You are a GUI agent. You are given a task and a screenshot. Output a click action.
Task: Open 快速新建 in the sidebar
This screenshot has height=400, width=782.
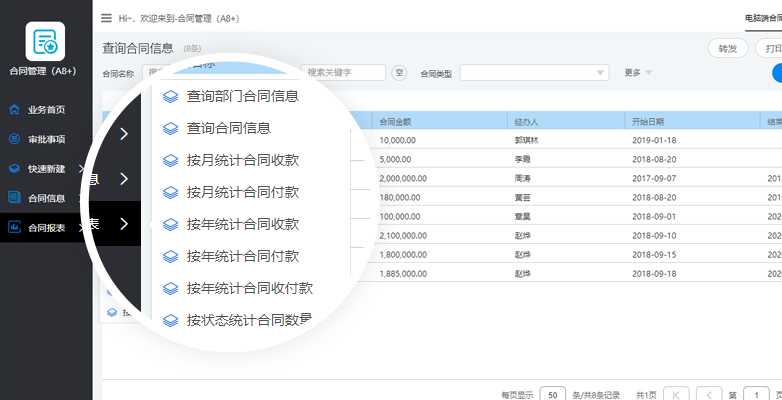pyautogui.click(x=46, y=169)
